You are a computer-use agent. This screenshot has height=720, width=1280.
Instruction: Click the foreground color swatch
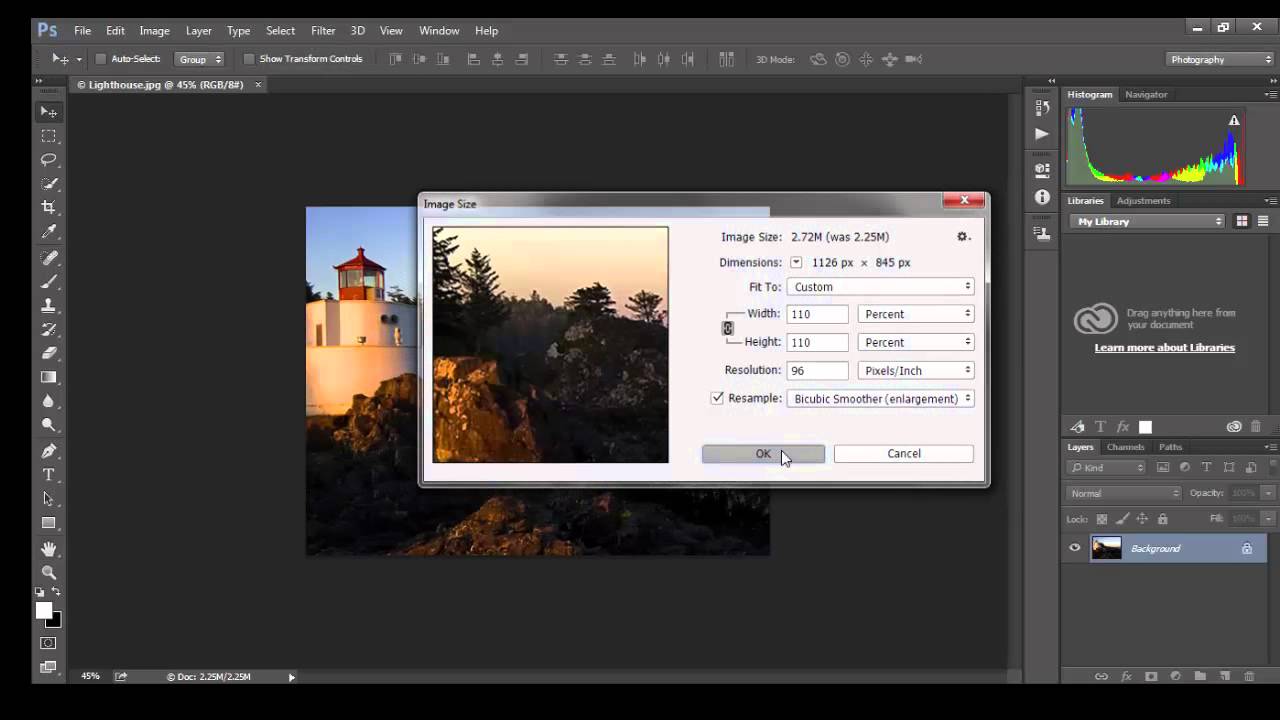pyautogui.click(x=44, y=610)
